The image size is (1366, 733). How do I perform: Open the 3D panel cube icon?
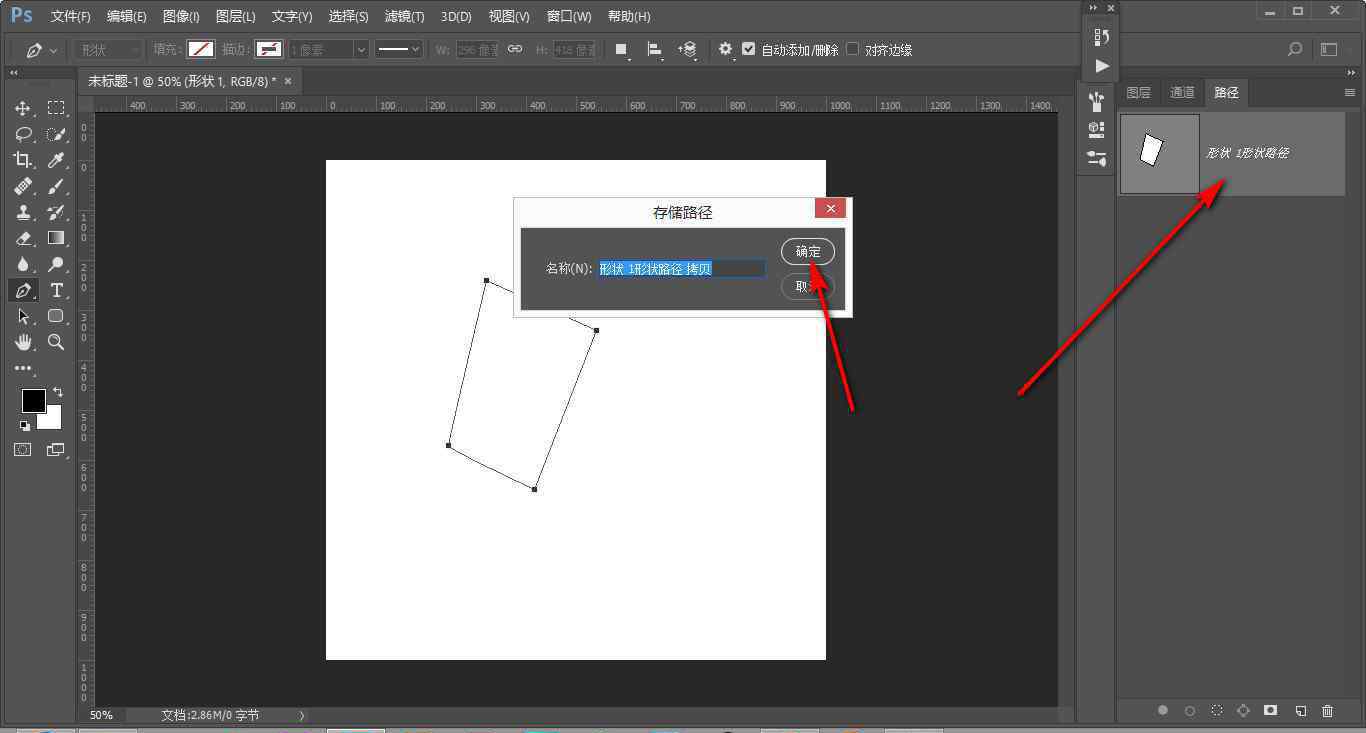pyautogui.click(x=1096, y=129)
